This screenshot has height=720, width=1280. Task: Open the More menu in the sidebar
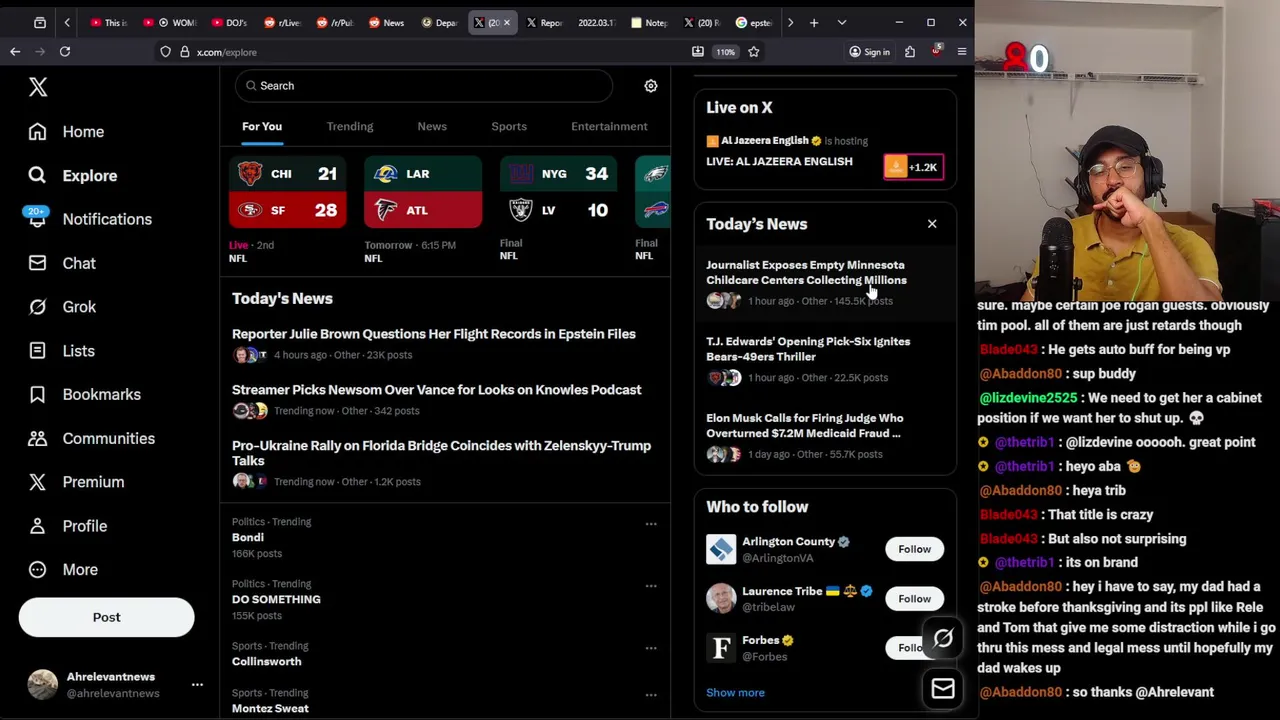pos(63,570)
